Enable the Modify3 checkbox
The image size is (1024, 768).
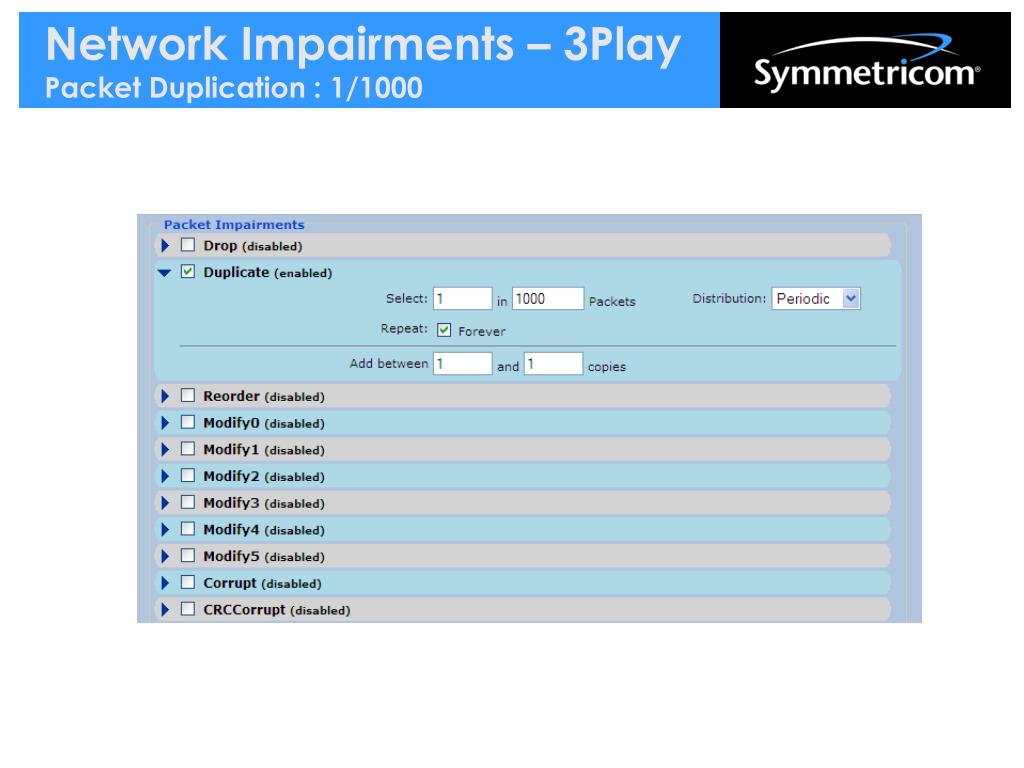(188, 502)
